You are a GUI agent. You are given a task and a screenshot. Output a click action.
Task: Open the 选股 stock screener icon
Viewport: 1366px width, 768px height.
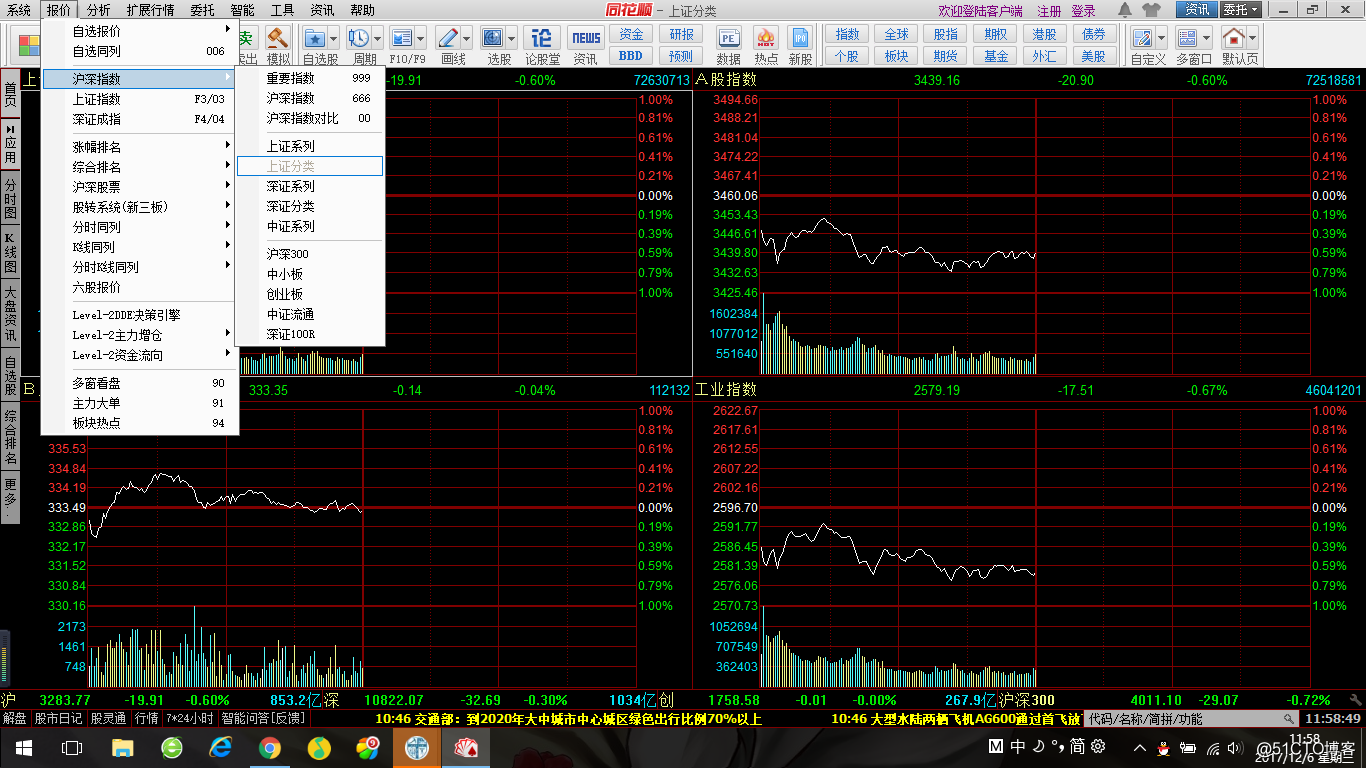coord(492,39)
